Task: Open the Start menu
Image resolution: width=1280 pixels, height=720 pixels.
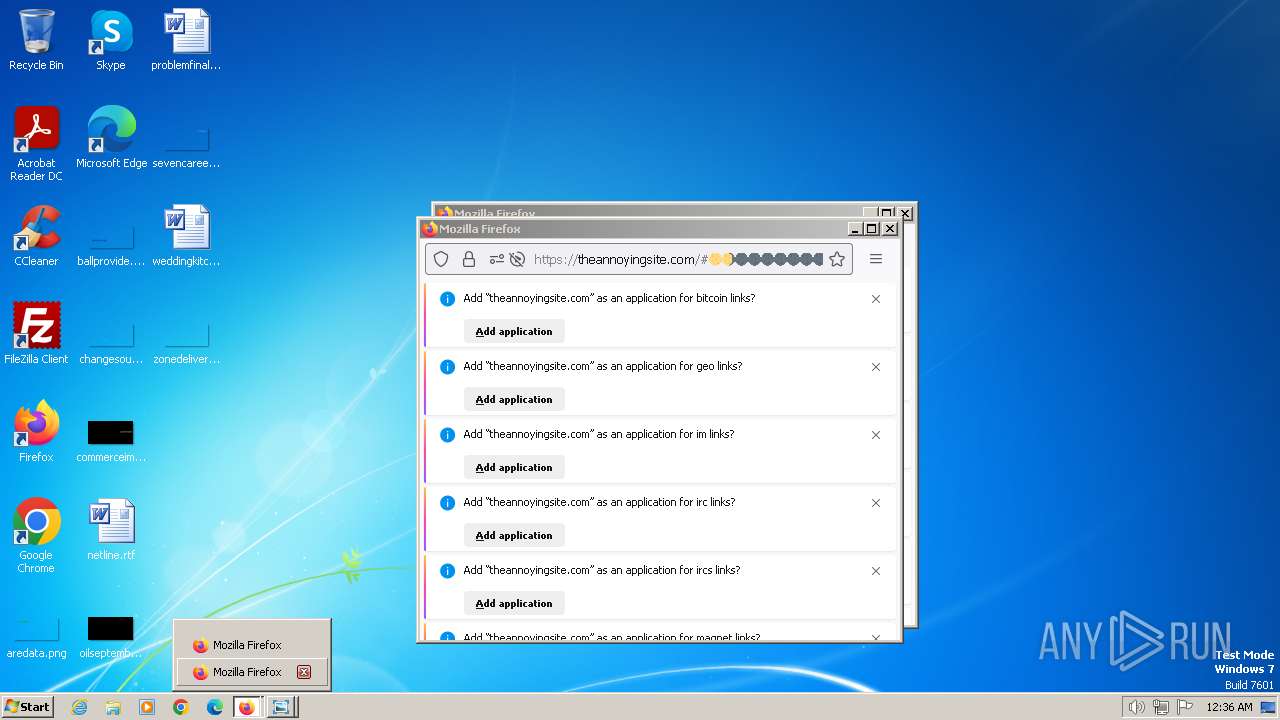Action: click(27, 707)
